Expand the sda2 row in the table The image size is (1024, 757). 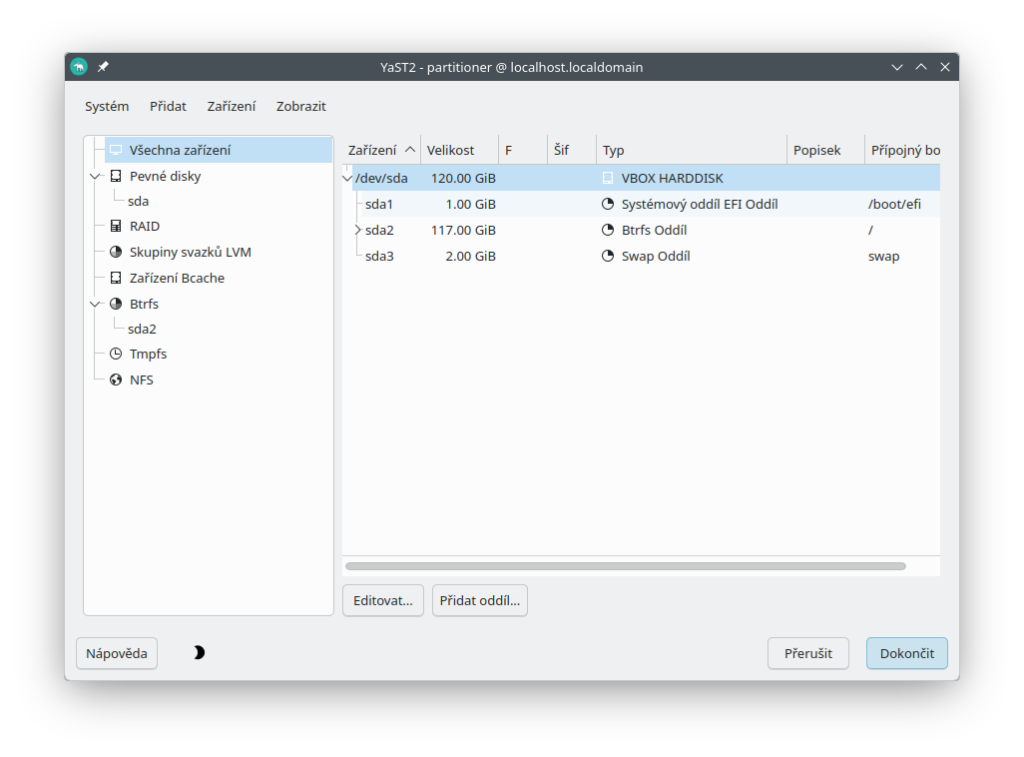click(358, 230)
